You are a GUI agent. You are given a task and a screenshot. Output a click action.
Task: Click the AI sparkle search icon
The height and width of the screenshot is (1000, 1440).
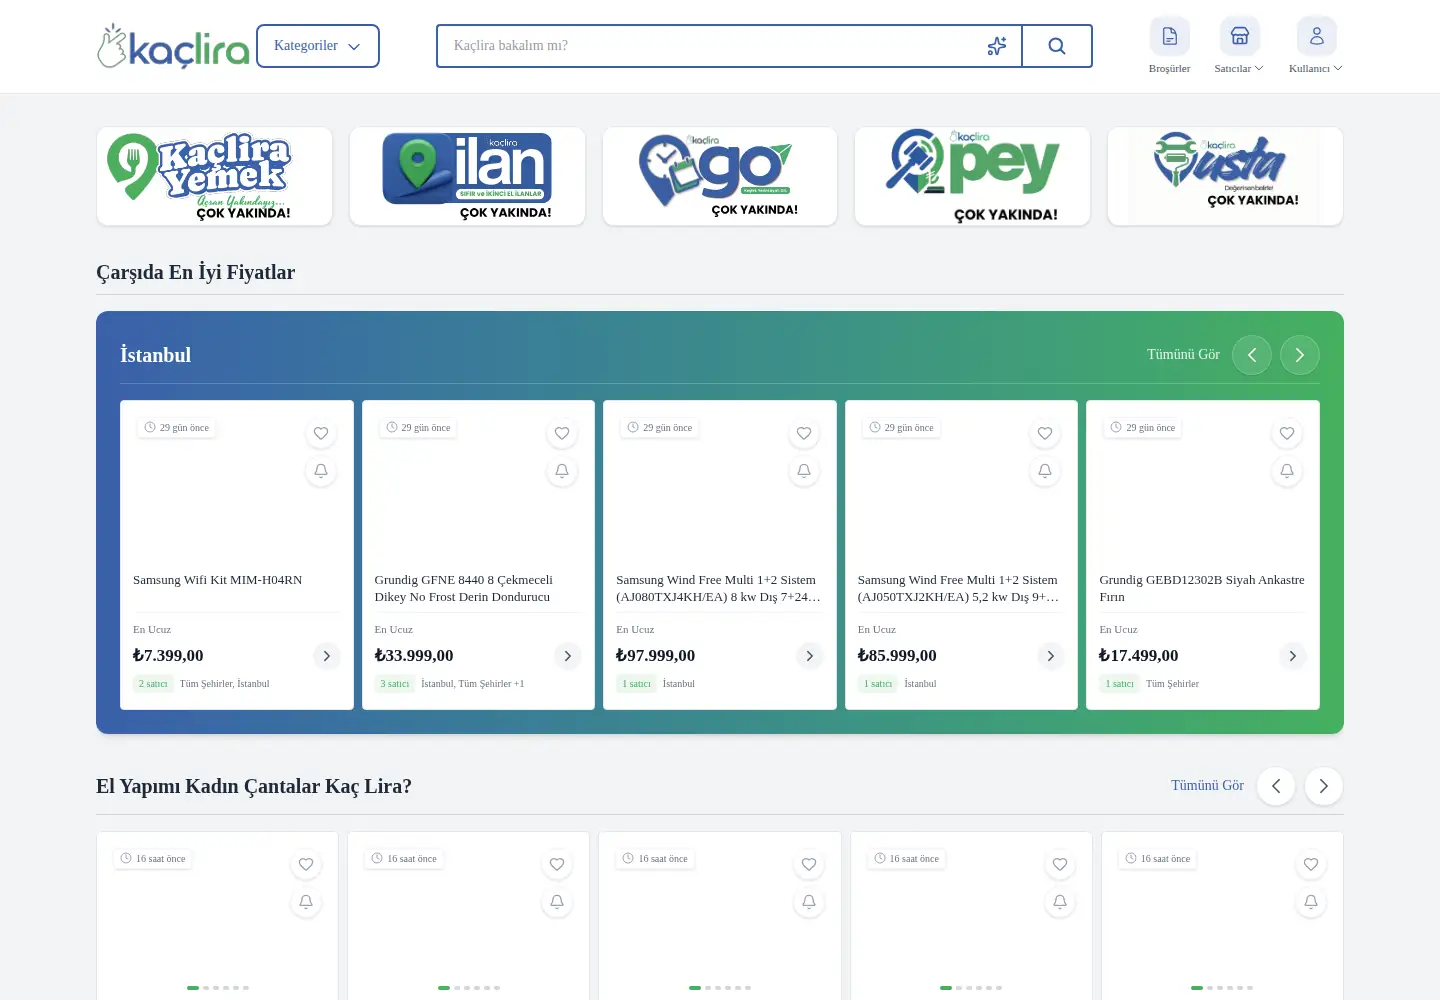tap(997, 46)
